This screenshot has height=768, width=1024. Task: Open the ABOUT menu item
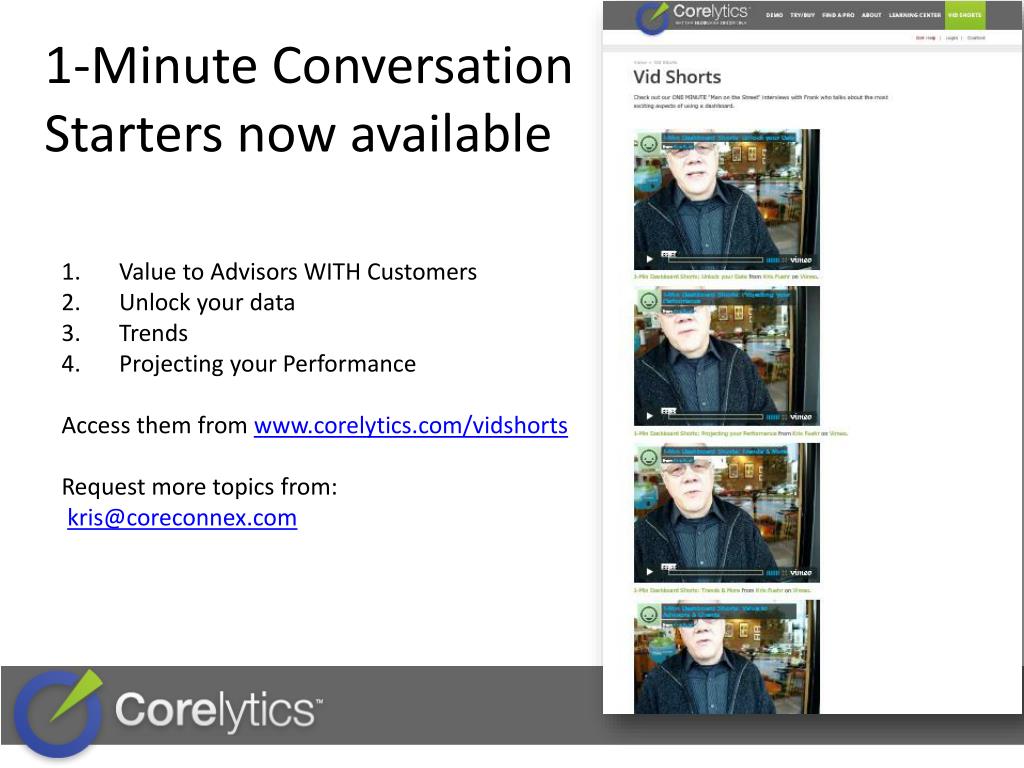click(872, 14)
